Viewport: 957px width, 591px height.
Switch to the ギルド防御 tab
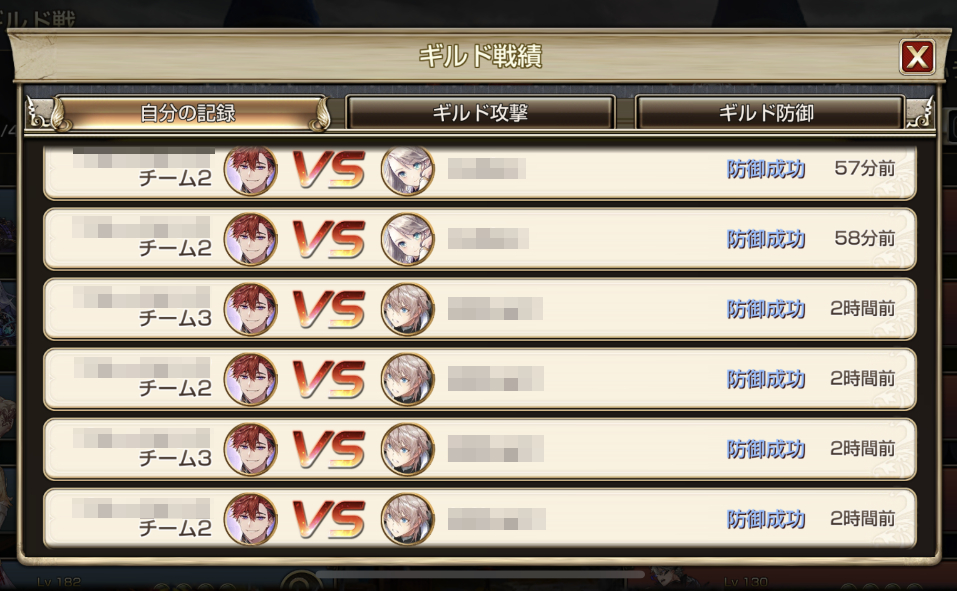point(768,113)
